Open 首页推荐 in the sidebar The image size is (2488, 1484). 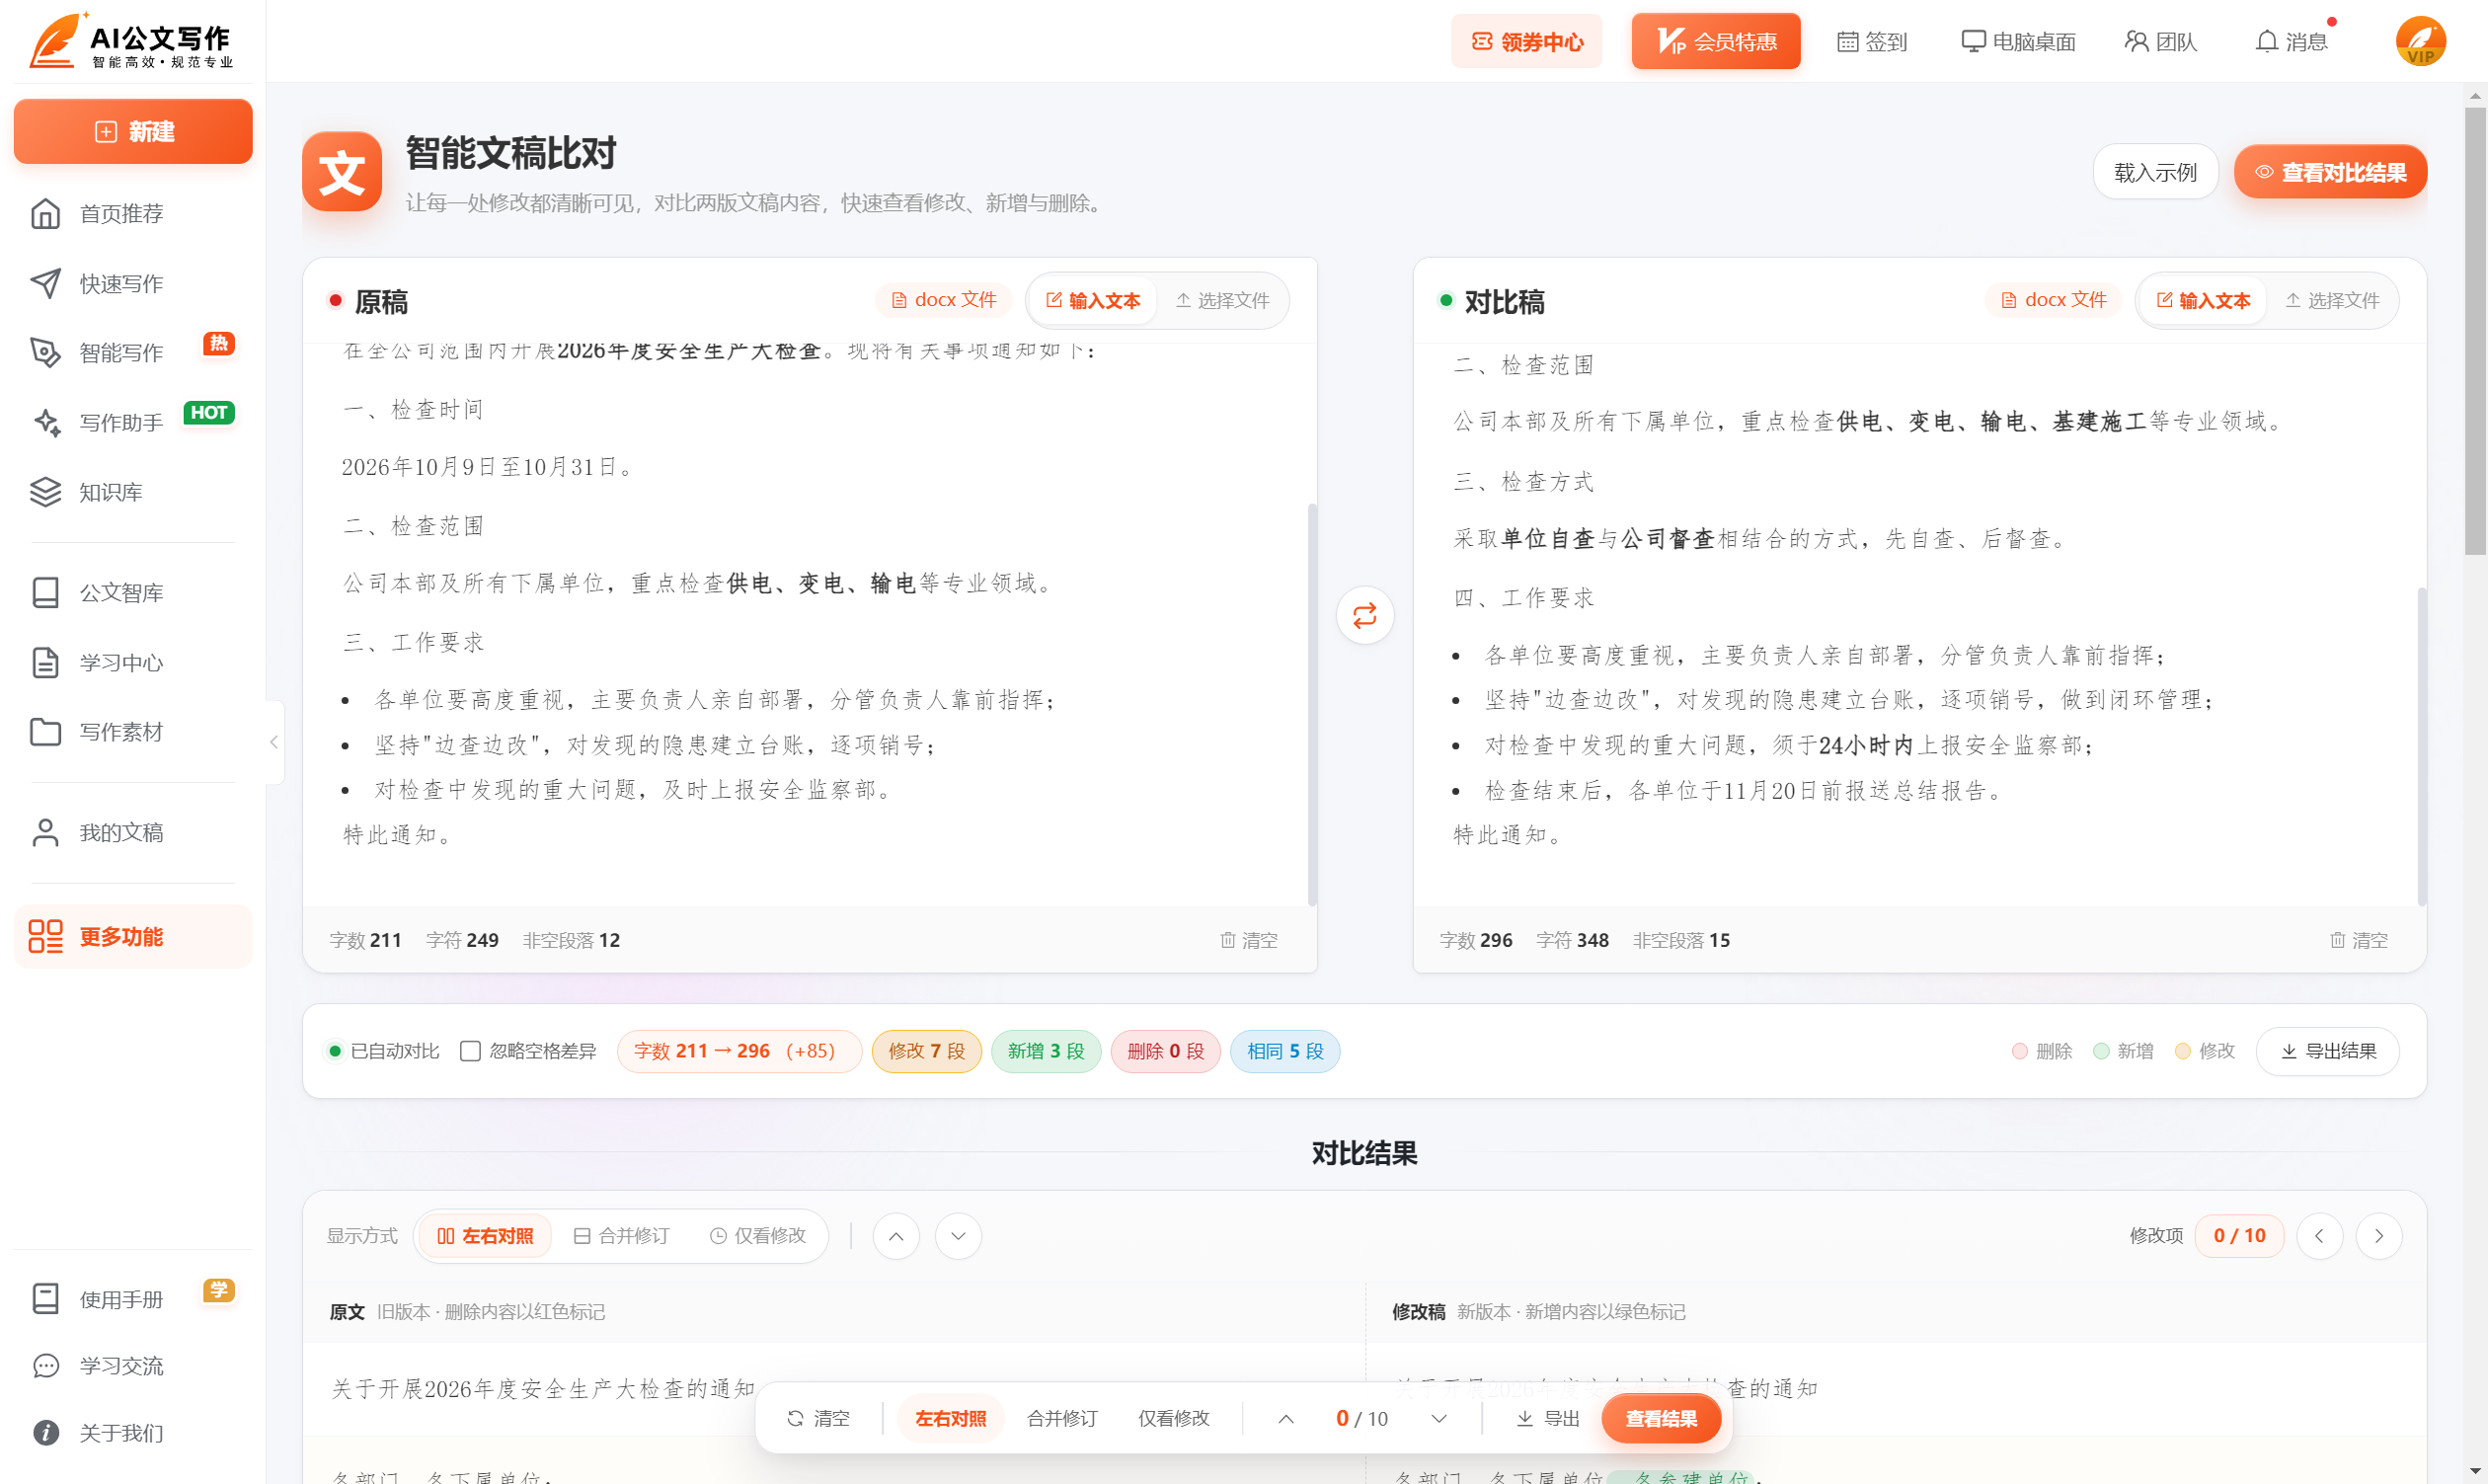pyautogui.click(x=133, y=214)
